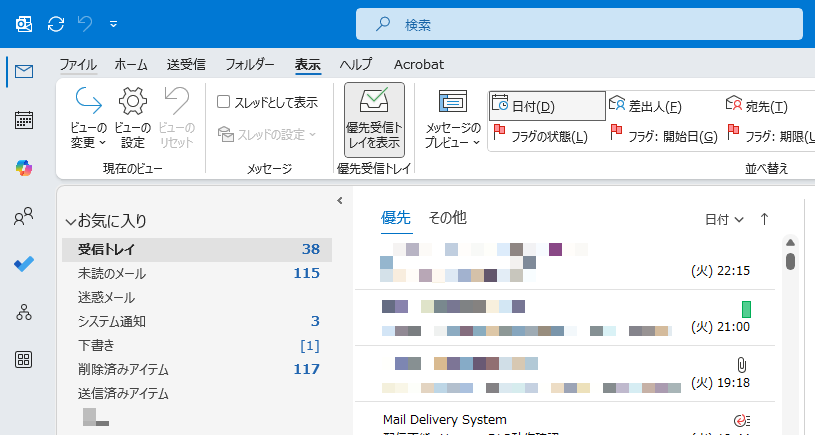
Task: Select the 優先 inbox tab
Action: coord(396,218)
